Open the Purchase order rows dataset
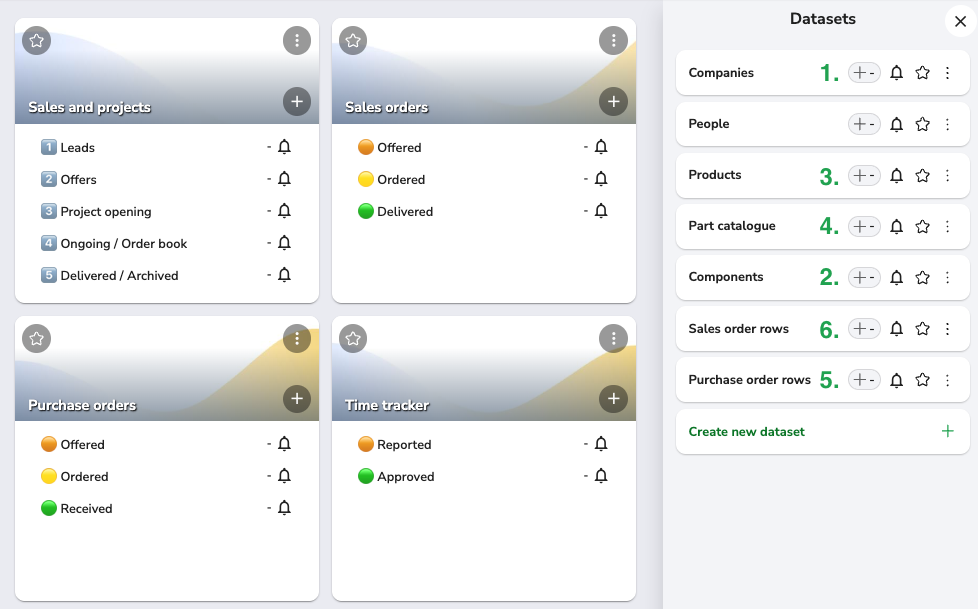 pyautogui.click(x=749, y=379)
